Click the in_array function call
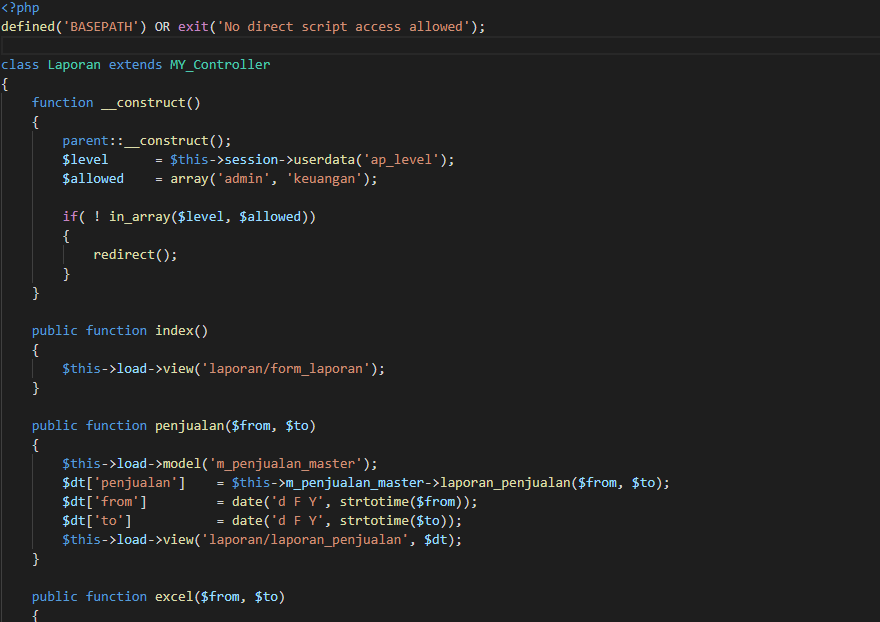This screenshot has width=880, height=622. click(139, 217)
